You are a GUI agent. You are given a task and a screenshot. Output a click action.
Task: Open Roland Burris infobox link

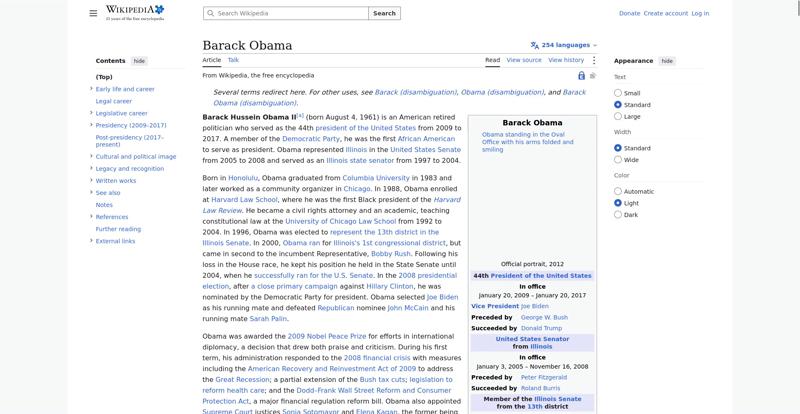(540, 388)
